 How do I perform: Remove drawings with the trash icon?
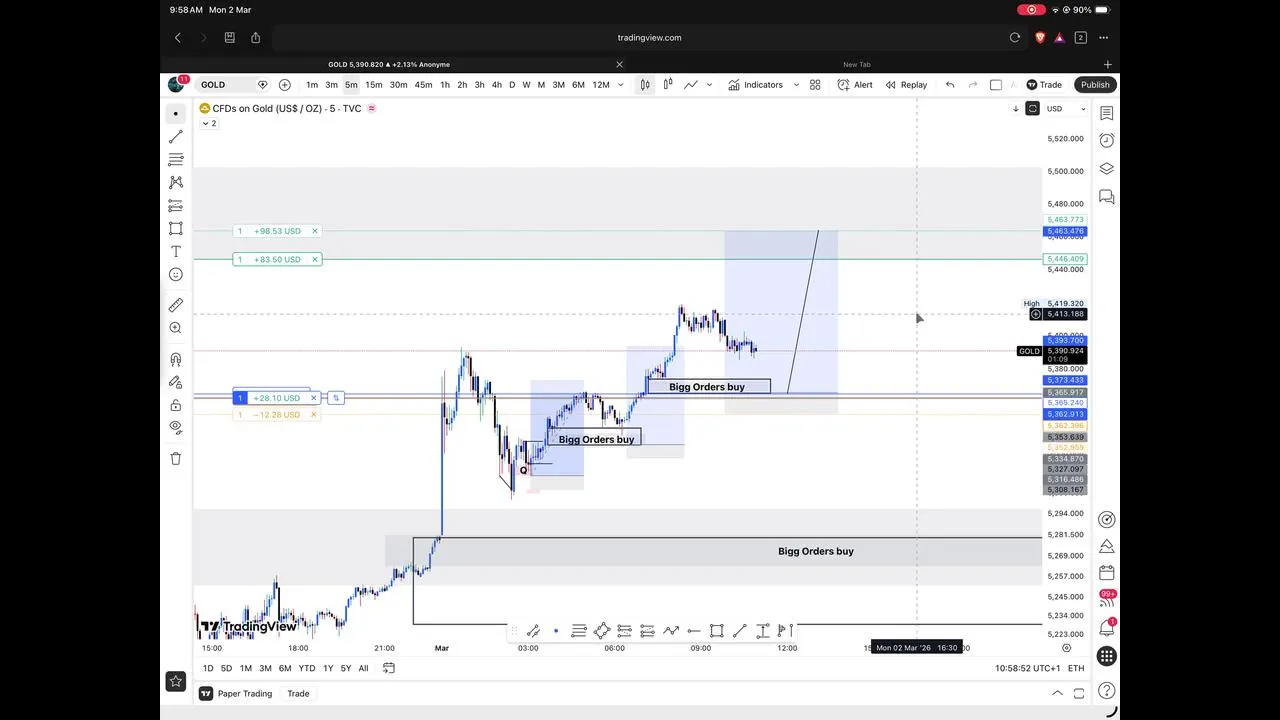[x=176, y=458]
